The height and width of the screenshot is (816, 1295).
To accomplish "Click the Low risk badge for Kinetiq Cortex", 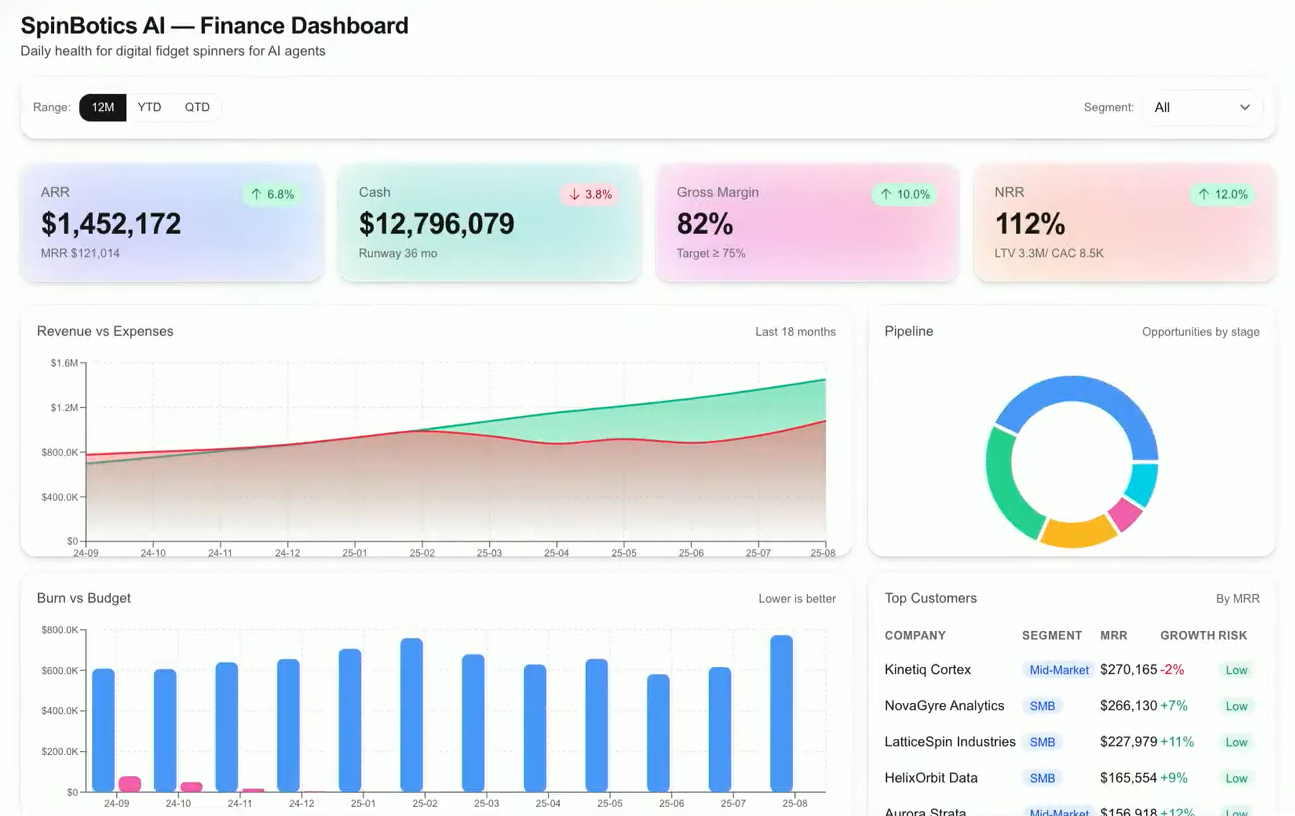I will pyautogui.click(x=1237, y=670).
